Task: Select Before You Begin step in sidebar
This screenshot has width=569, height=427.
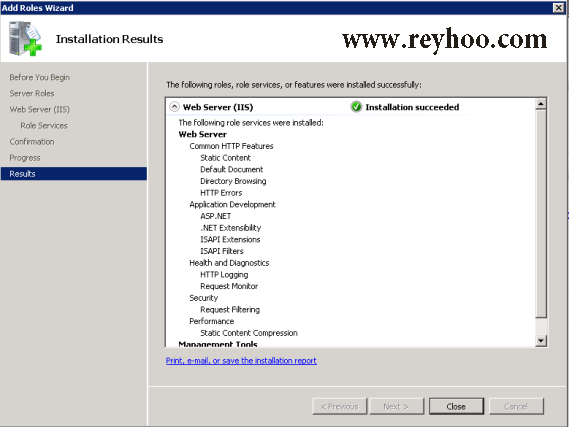Action: (40, 77)
